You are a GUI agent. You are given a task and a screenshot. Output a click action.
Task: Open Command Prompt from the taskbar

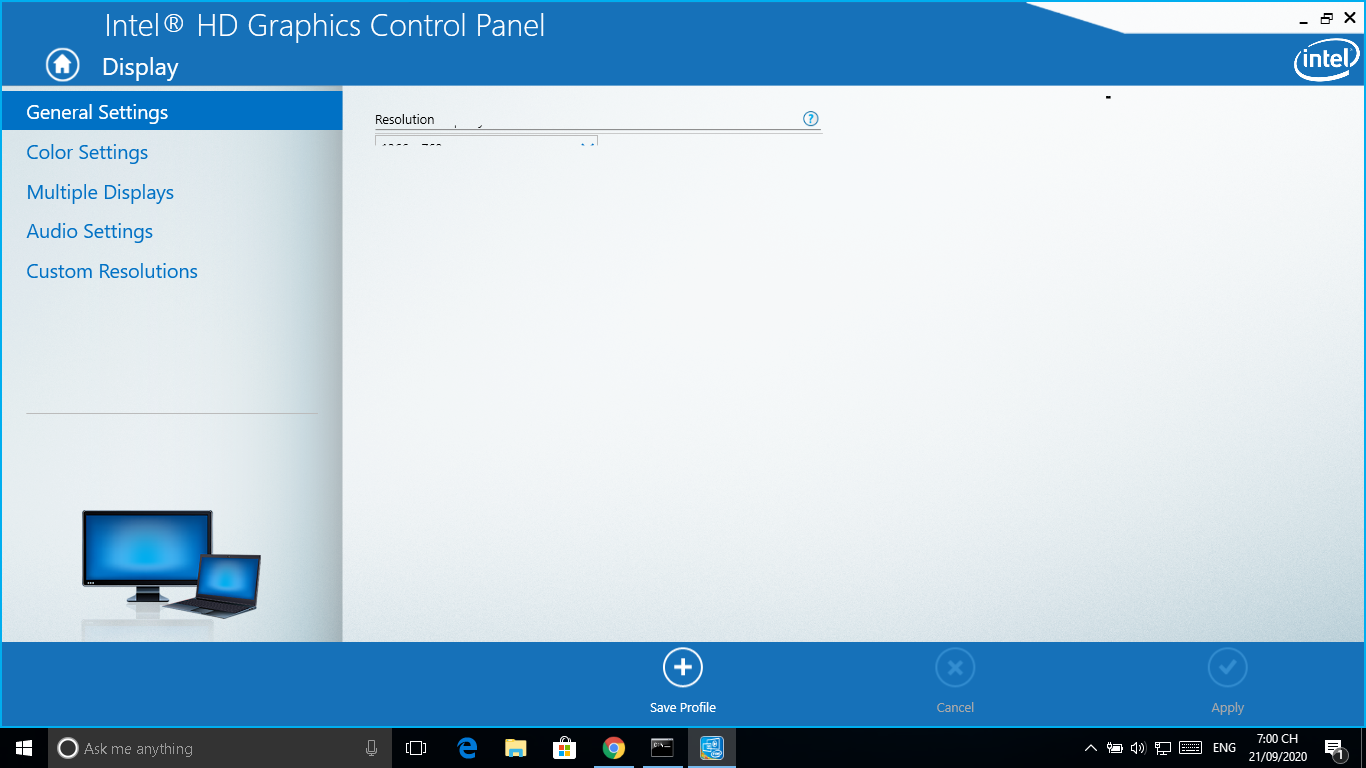coord(662,748)
